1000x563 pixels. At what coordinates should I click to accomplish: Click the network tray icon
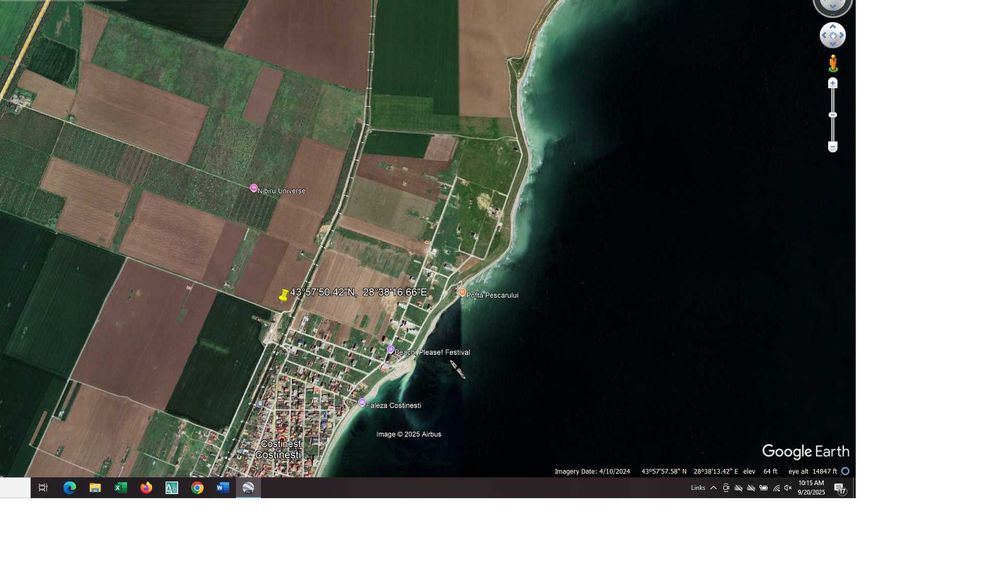[x=776, y=488]
